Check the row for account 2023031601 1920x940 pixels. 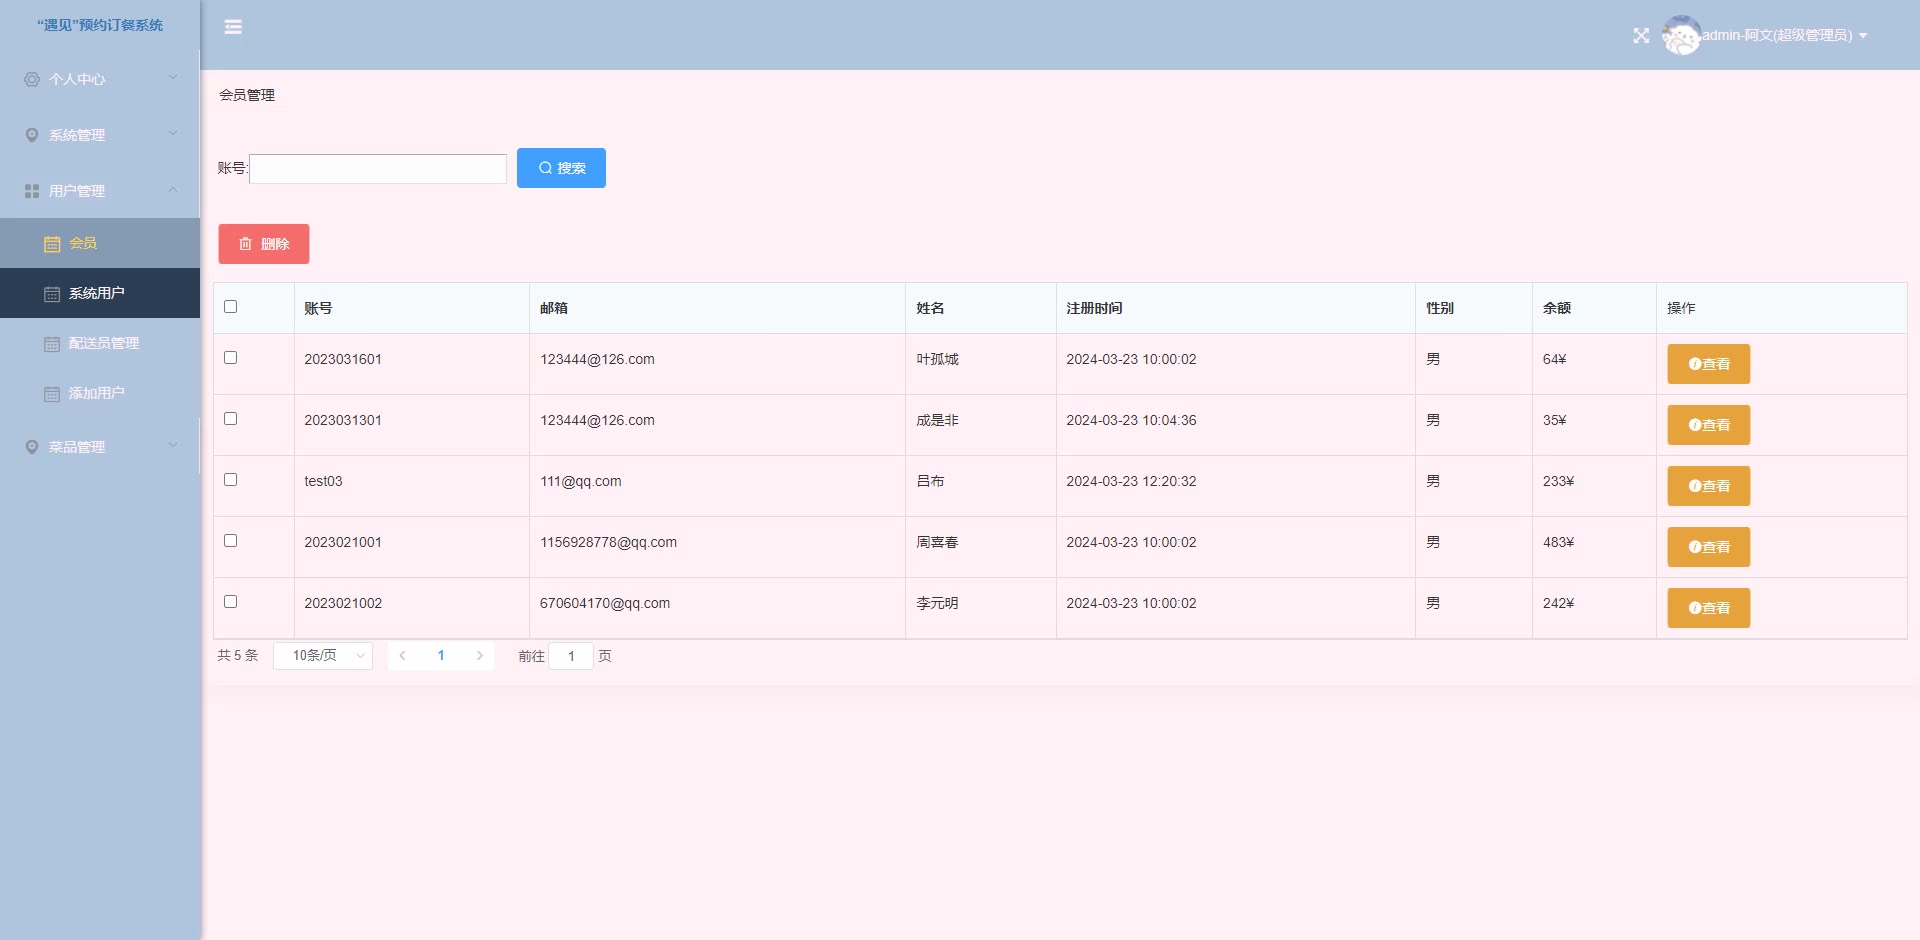pyautogui.click(x=231, y=358)
